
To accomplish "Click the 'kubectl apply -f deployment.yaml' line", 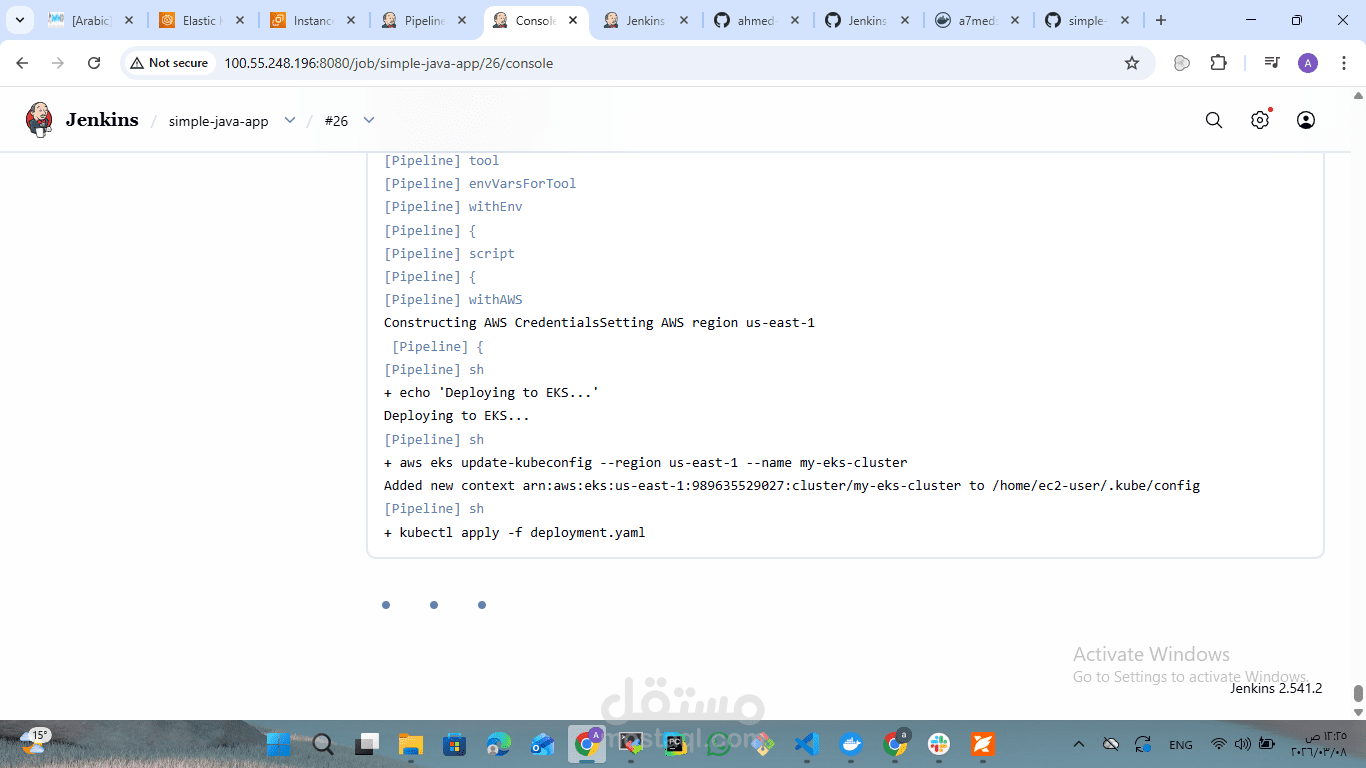I will (x=515, y=532).
